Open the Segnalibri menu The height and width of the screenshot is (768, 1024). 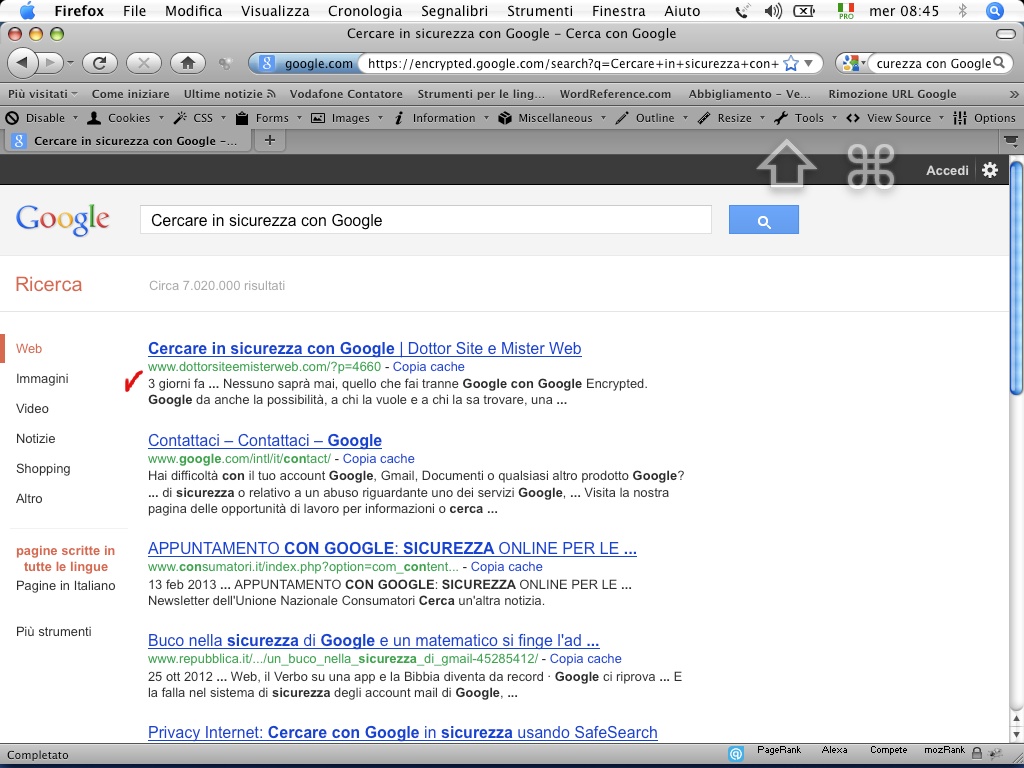click(x=455, y=11)
